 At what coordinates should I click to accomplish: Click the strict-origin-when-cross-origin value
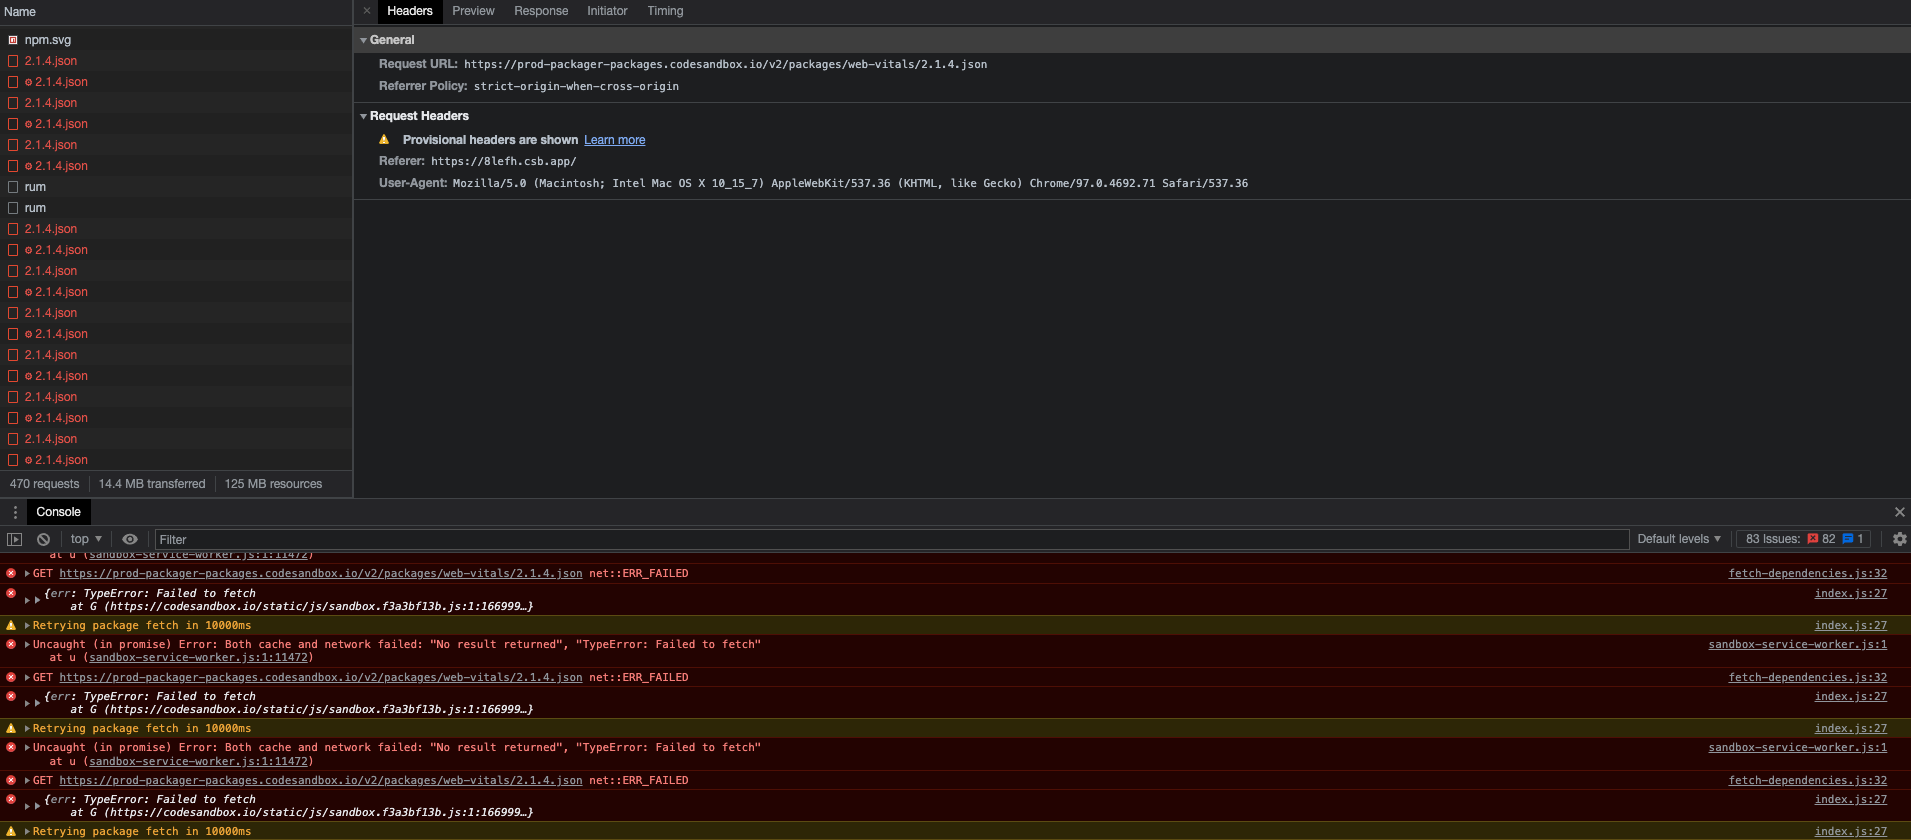576,86
